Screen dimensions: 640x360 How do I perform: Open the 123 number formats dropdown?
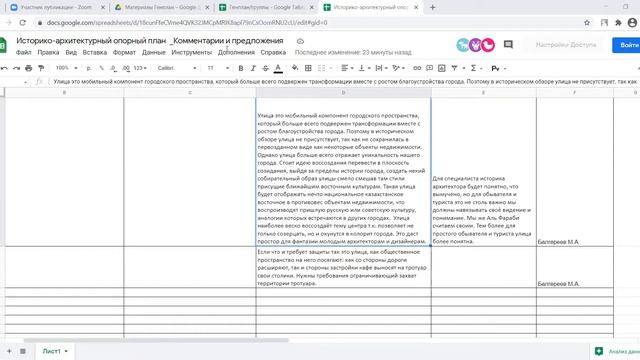pyautogui.click(x=140, y=68)
